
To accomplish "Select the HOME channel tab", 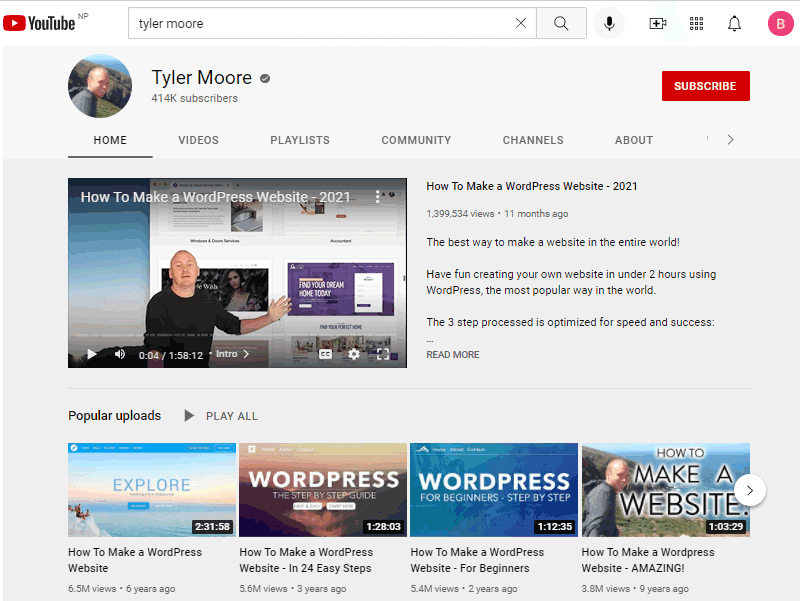I will [x=110, y=140].
